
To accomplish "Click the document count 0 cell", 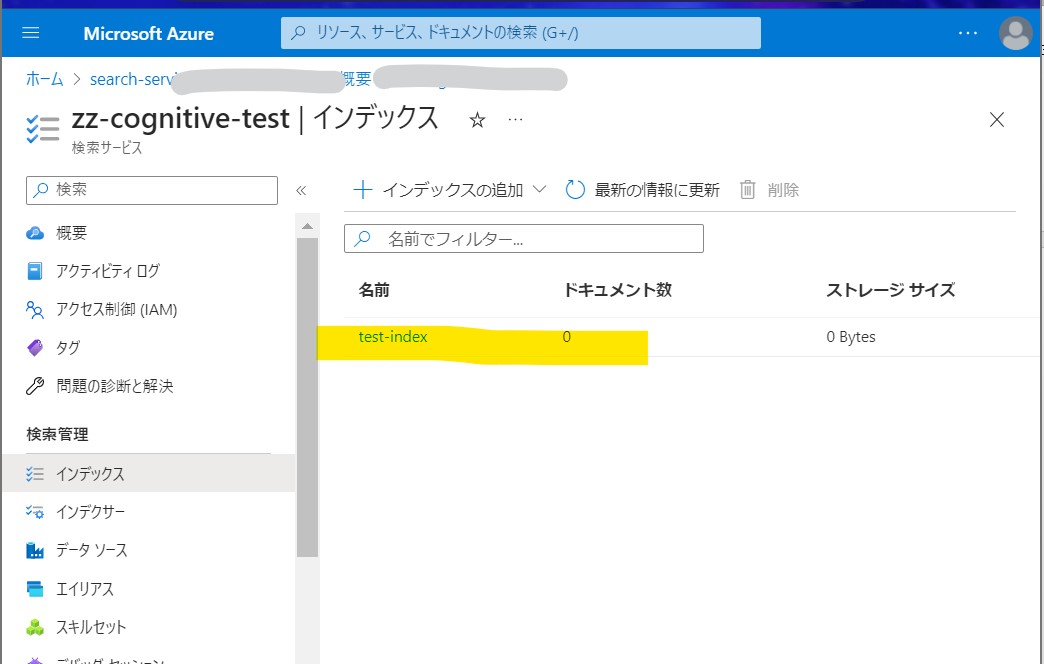I will (567, 337).
